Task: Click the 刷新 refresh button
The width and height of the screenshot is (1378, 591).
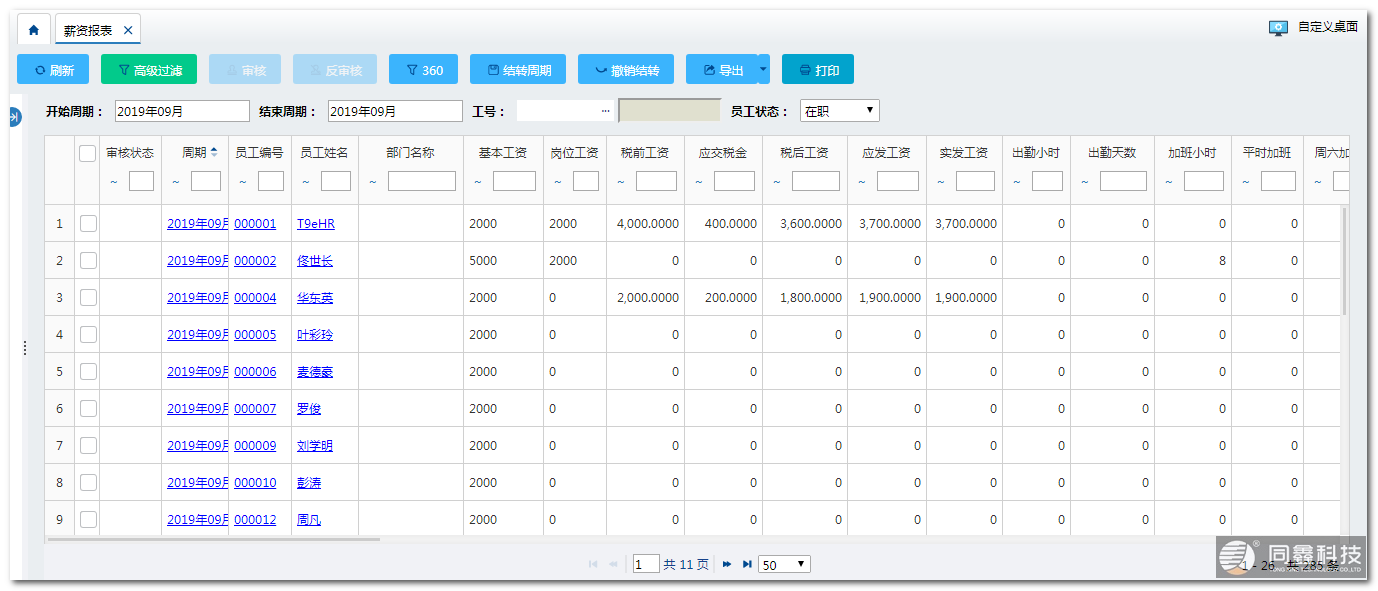Action: (53, 70)
